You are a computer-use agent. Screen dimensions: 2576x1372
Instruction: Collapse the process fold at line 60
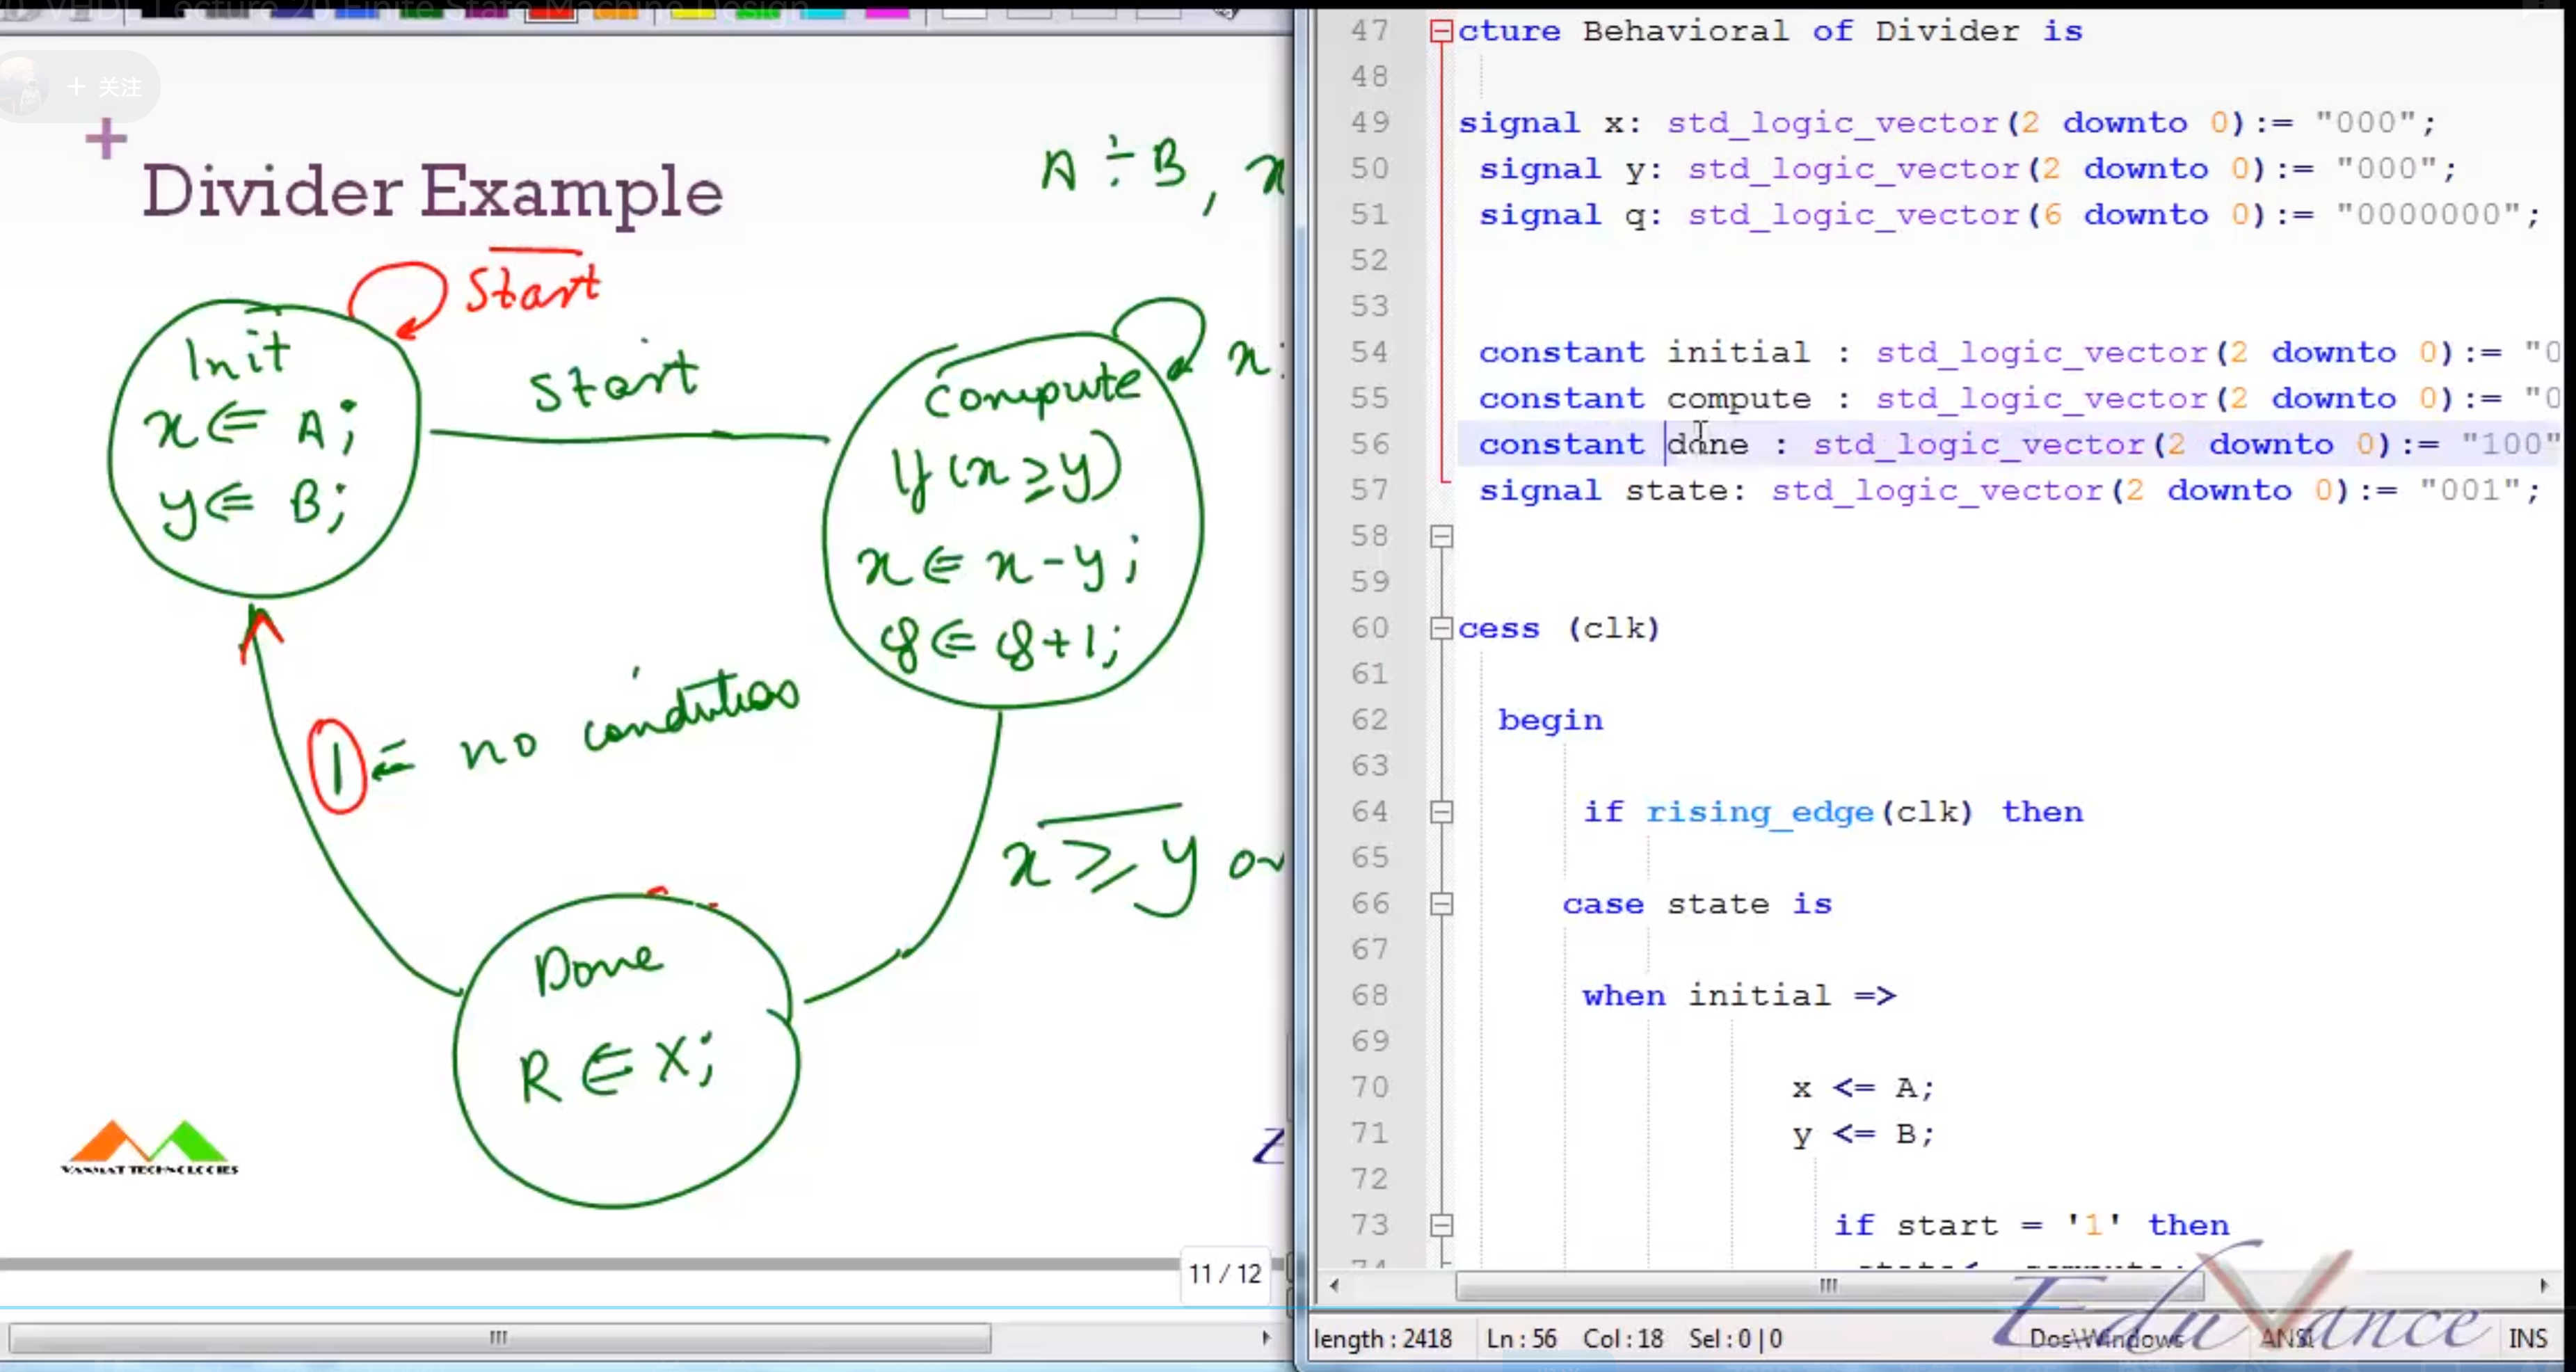(1441, 628)
